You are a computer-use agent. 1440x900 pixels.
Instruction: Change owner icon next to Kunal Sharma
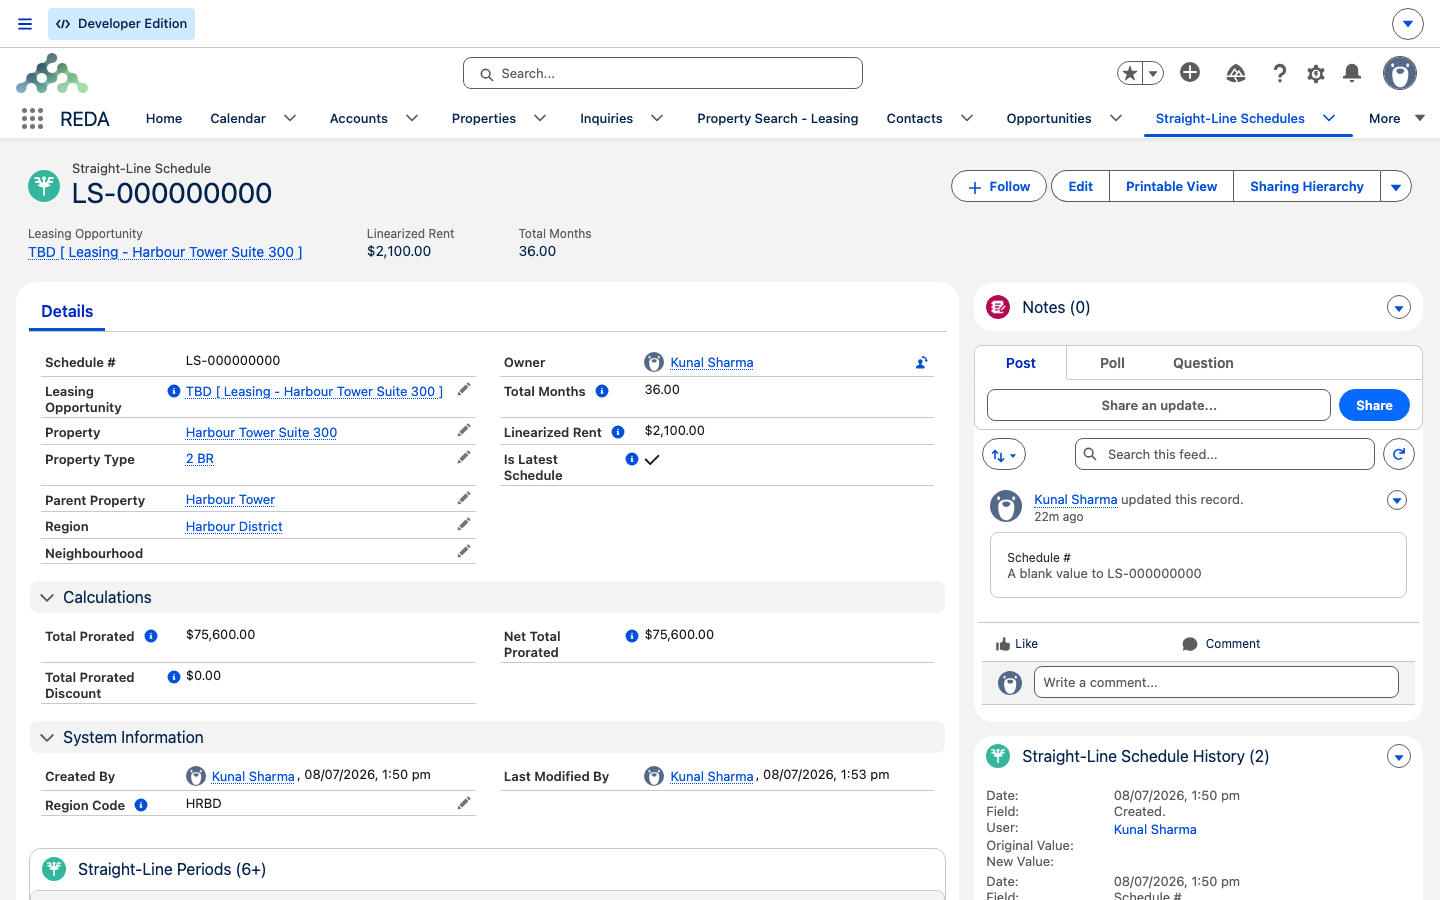[922, 363]
